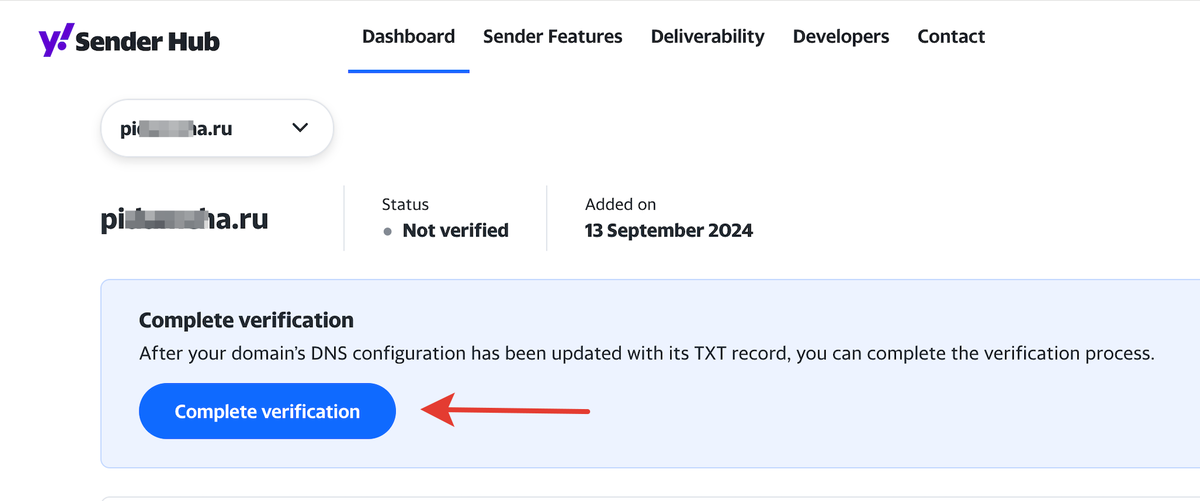Click the blue Complete verification button
The height and width of the screenshot is (501, 1200).
coord(268,411)
